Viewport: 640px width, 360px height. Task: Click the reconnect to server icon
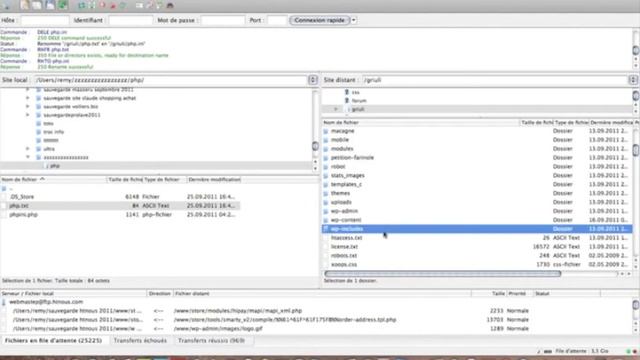[x=123, y=5]
